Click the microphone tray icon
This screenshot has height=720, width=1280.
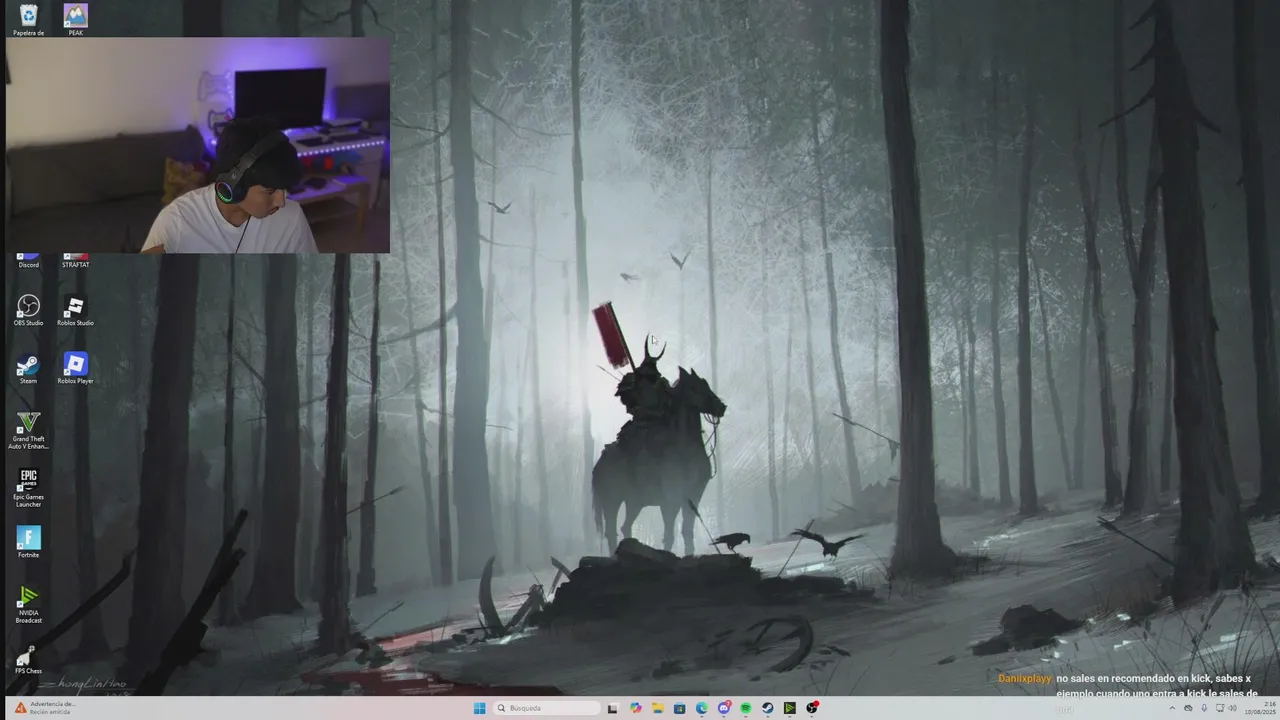[1204, 708]
